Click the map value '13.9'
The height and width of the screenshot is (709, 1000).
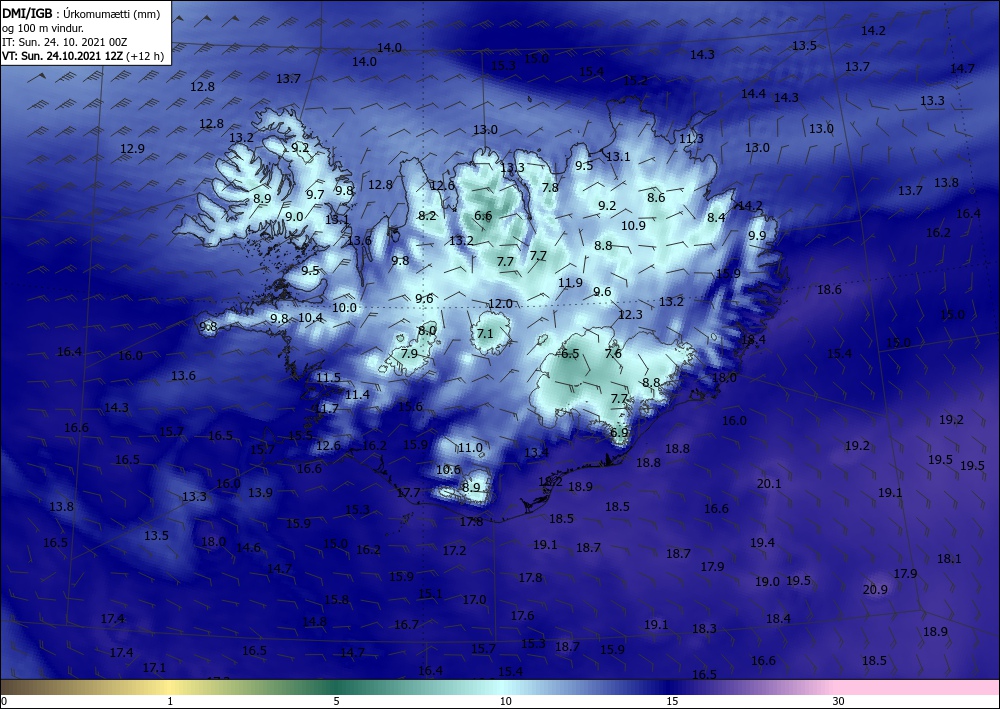[x=260, y=492]
